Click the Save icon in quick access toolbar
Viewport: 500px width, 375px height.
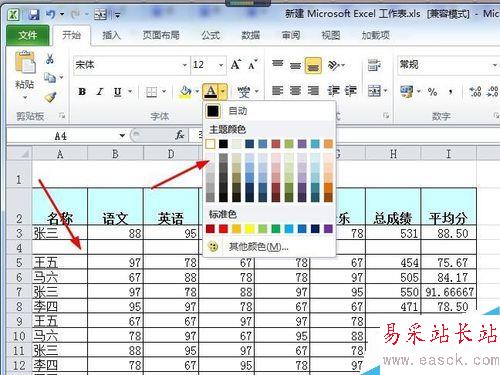(34, 15)
